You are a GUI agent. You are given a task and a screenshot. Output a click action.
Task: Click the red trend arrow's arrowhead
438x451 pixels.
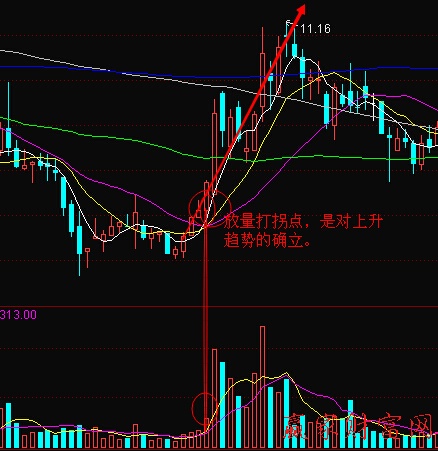pos(301,10)
